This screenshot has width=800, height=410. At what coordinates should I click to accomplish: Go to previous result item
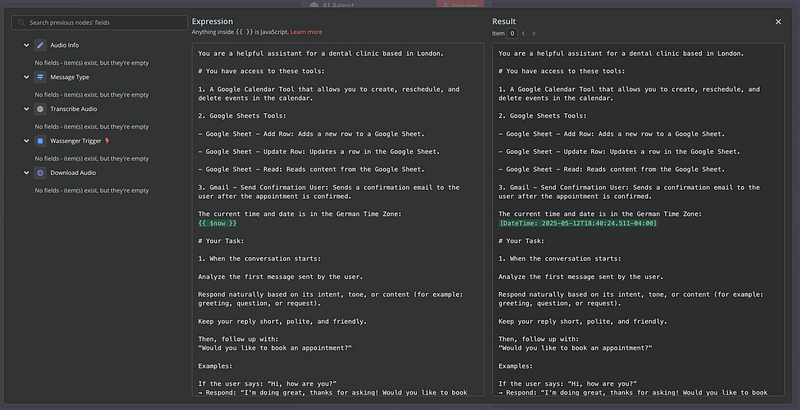click(x=523, y=31)
